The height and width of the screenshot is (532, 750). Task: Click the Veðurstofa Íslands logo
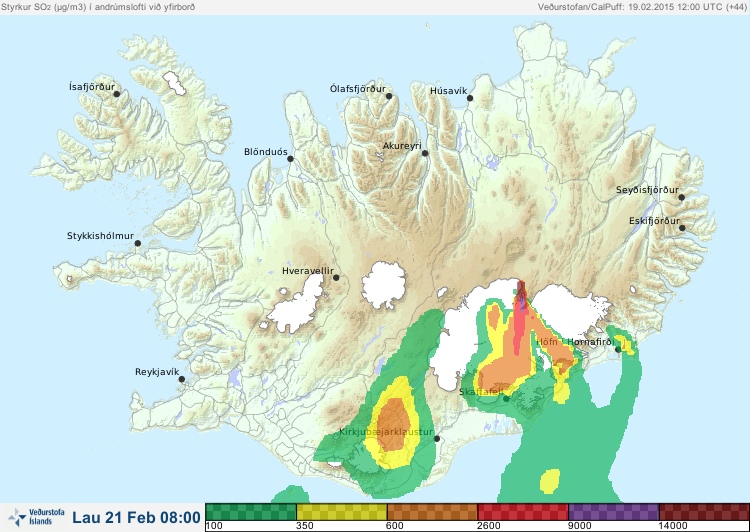point(36,517)
